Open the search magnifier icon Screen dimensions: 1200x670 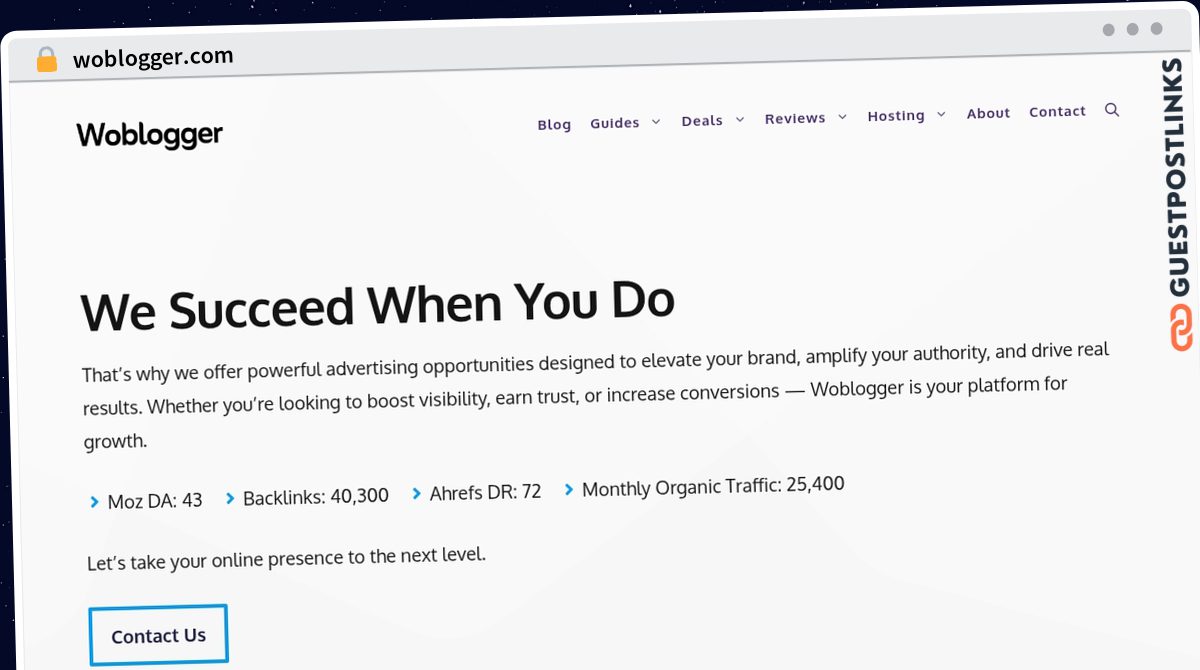1111,110
